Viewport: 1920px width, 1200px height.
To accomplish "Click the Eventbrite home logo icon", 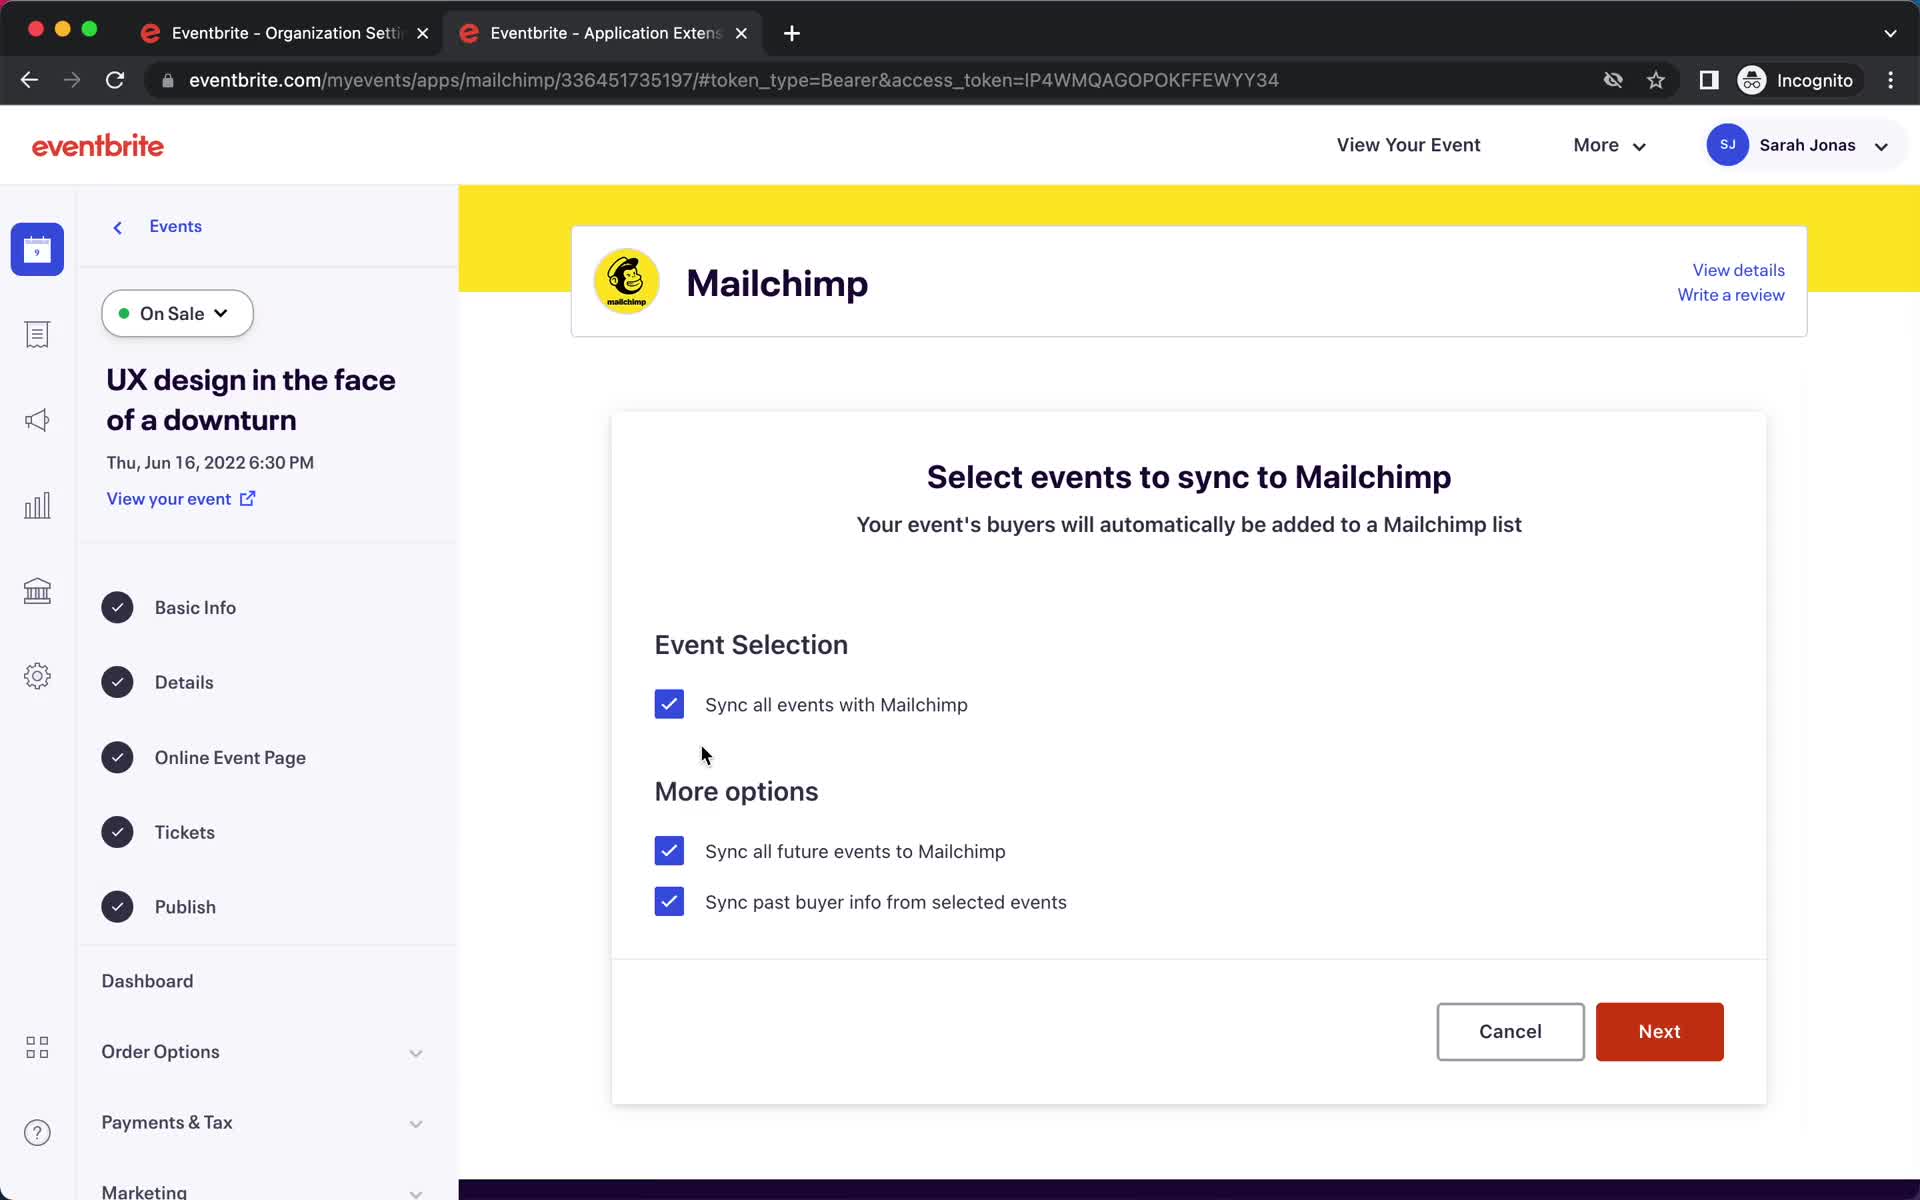I will point(97,144).
